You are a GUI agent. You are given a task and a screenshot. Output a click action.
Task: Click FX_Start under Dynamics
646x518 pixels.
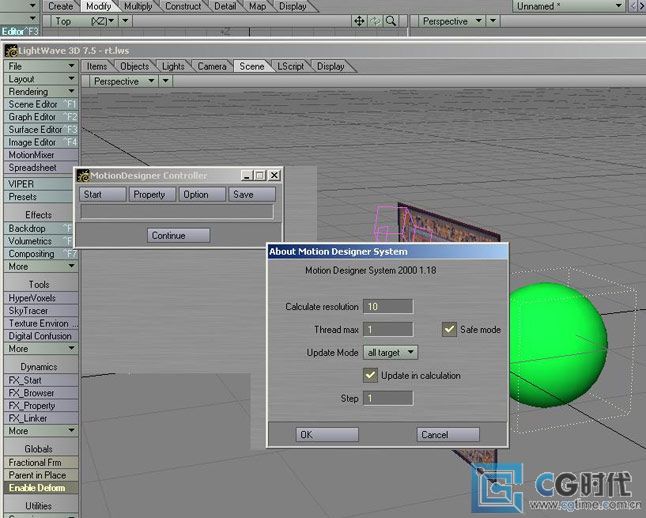pos(41,380)
